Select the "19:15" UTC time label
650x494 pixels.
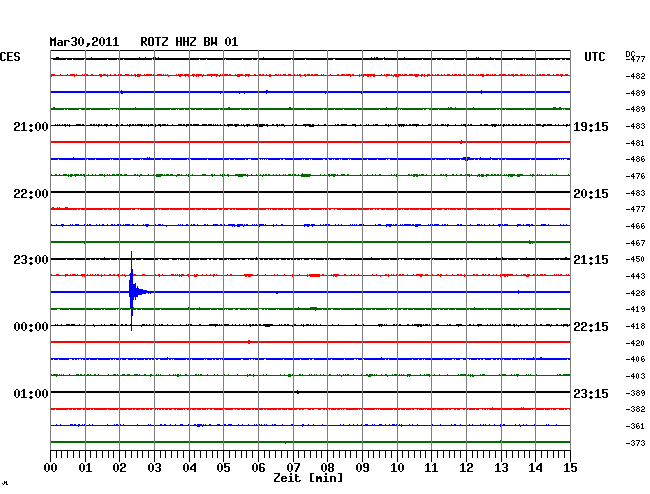coord(591,127)
